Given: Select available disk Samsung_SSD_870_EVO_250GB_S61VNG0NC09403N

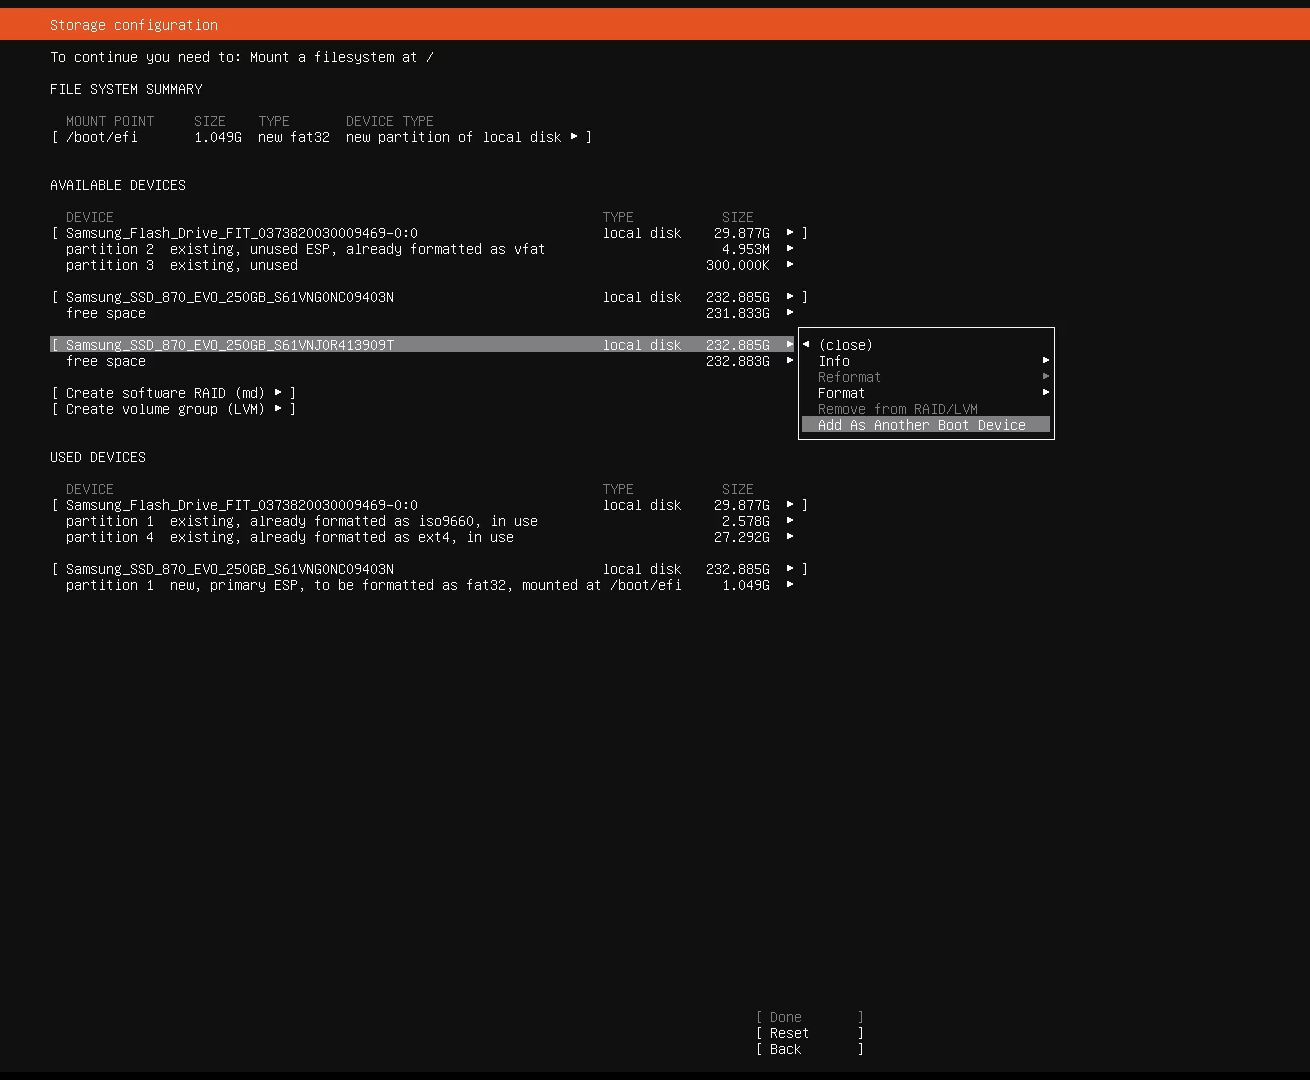Looking at the screenshot, I should pyautogui.click(x=429, y=297).
